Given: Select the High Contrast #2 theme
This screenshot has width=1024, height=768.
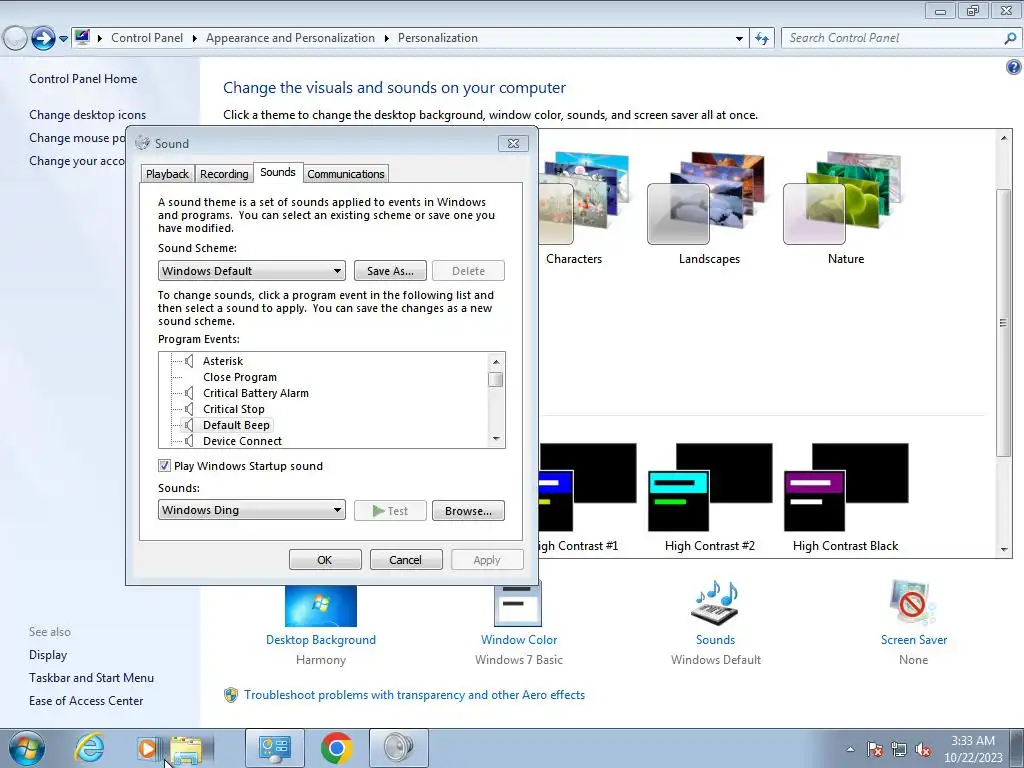Looking at the screenshot, I should pos(710,487).
